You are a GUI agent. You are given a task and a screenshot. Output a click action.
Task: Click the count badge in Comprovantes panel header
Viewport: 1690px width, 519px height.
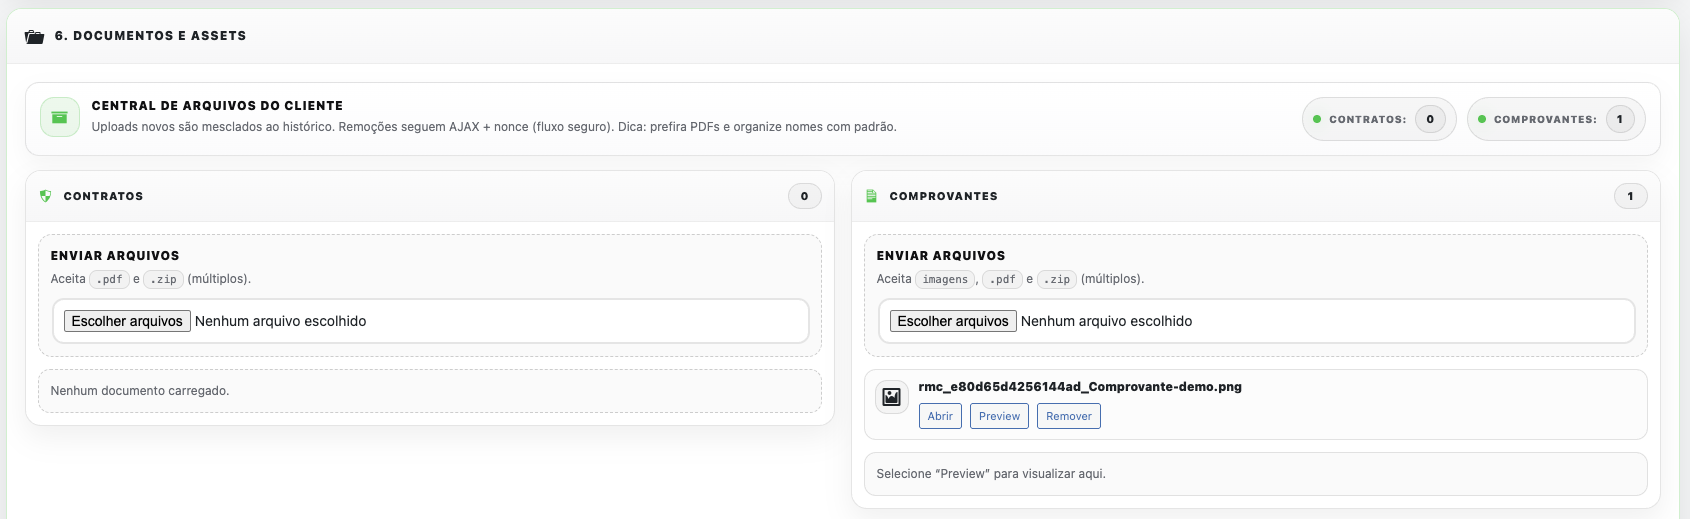[x=1630, y=196]
